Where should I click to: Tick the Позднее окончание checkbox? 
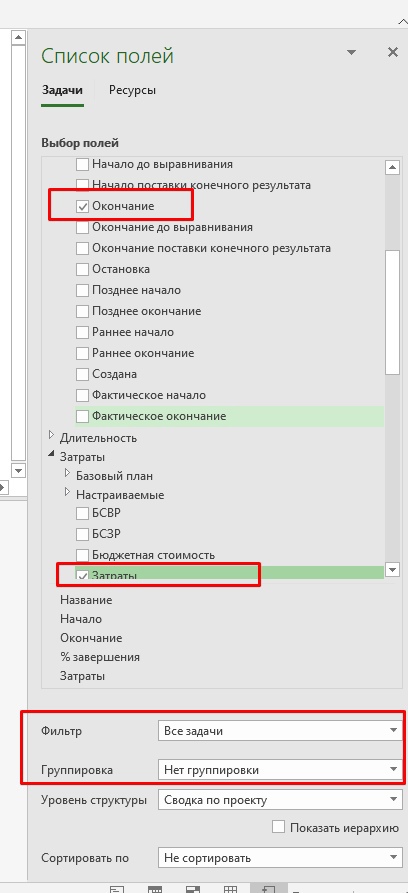[x=83, y=312]
